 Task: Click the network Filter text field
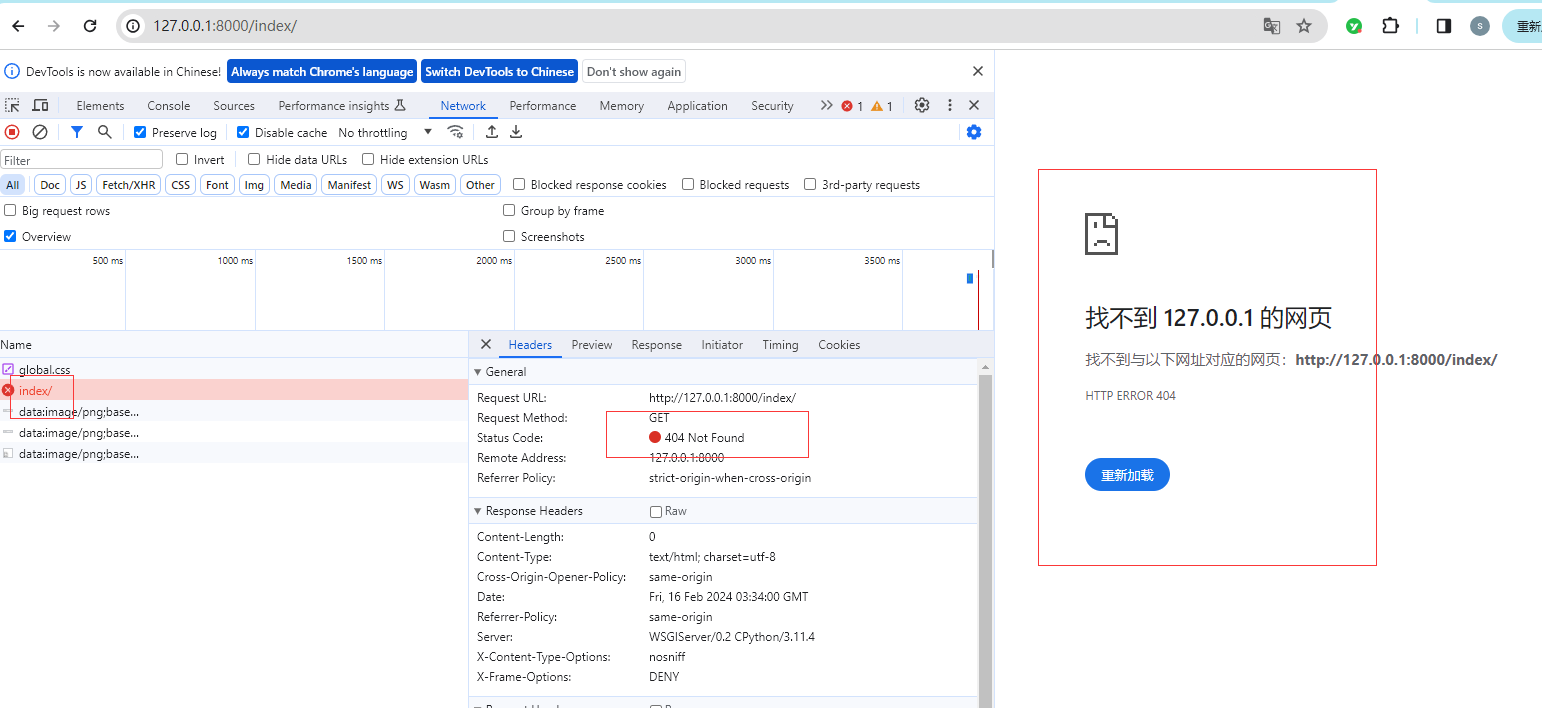[x=82, y=159]
